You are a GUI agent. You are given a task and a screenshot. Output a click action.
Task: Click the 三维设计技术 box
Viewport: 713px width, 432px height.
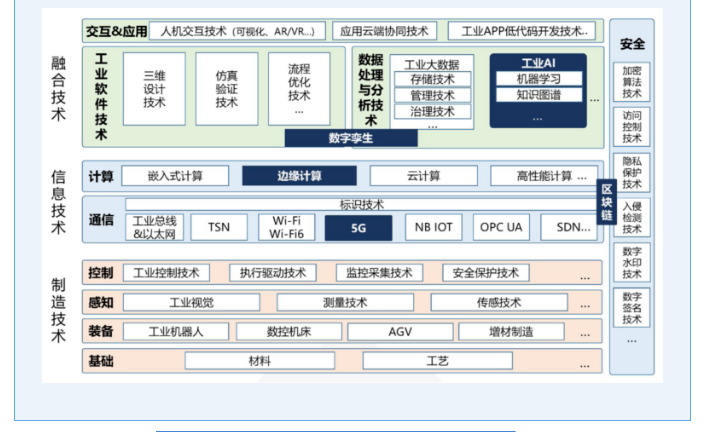155,89
